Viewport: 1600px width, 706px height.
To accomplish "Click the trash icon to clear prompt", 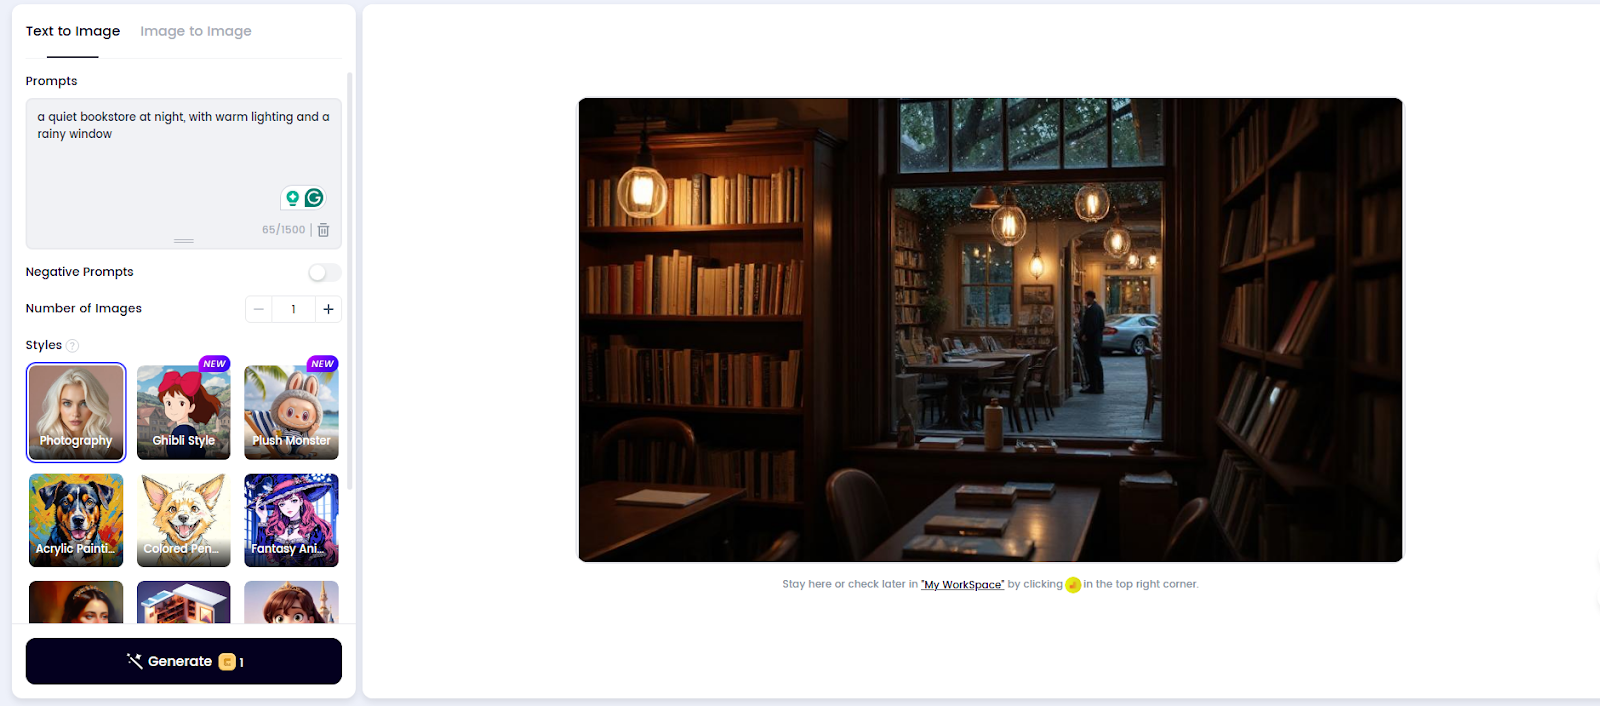I will point(323,230).
